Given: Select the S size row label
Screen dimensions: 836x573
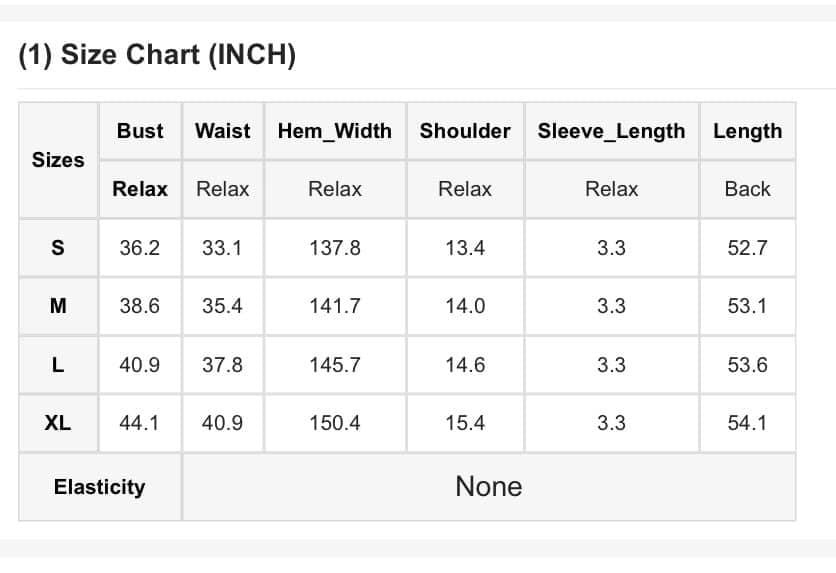Looking at the screenshot, I should [58, 248].
